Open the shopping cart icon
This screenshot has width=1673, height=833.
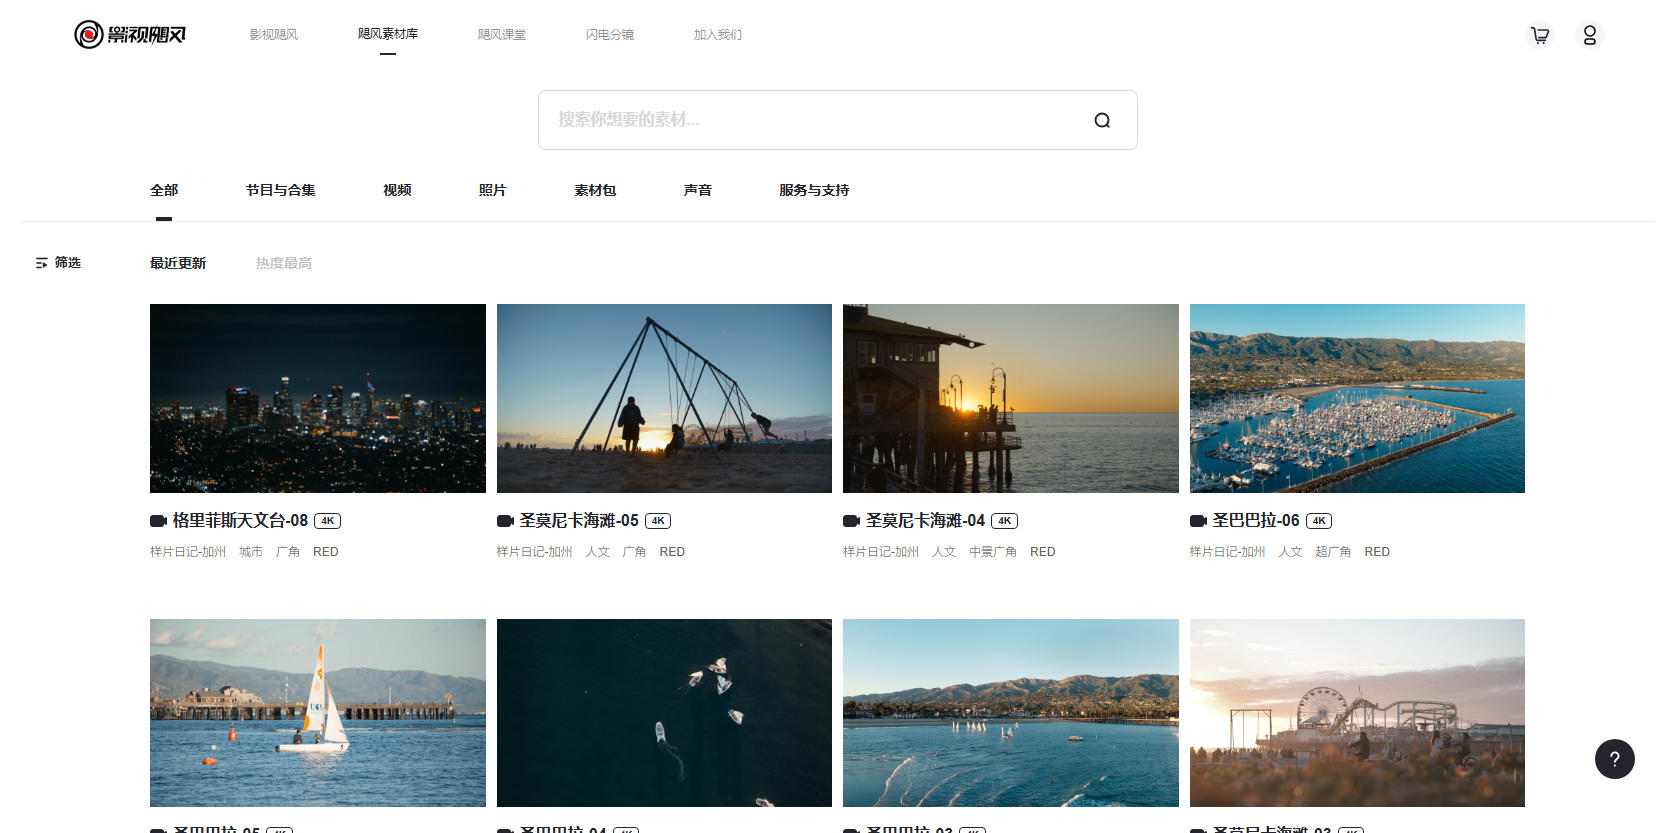[x=1540, y=36]
